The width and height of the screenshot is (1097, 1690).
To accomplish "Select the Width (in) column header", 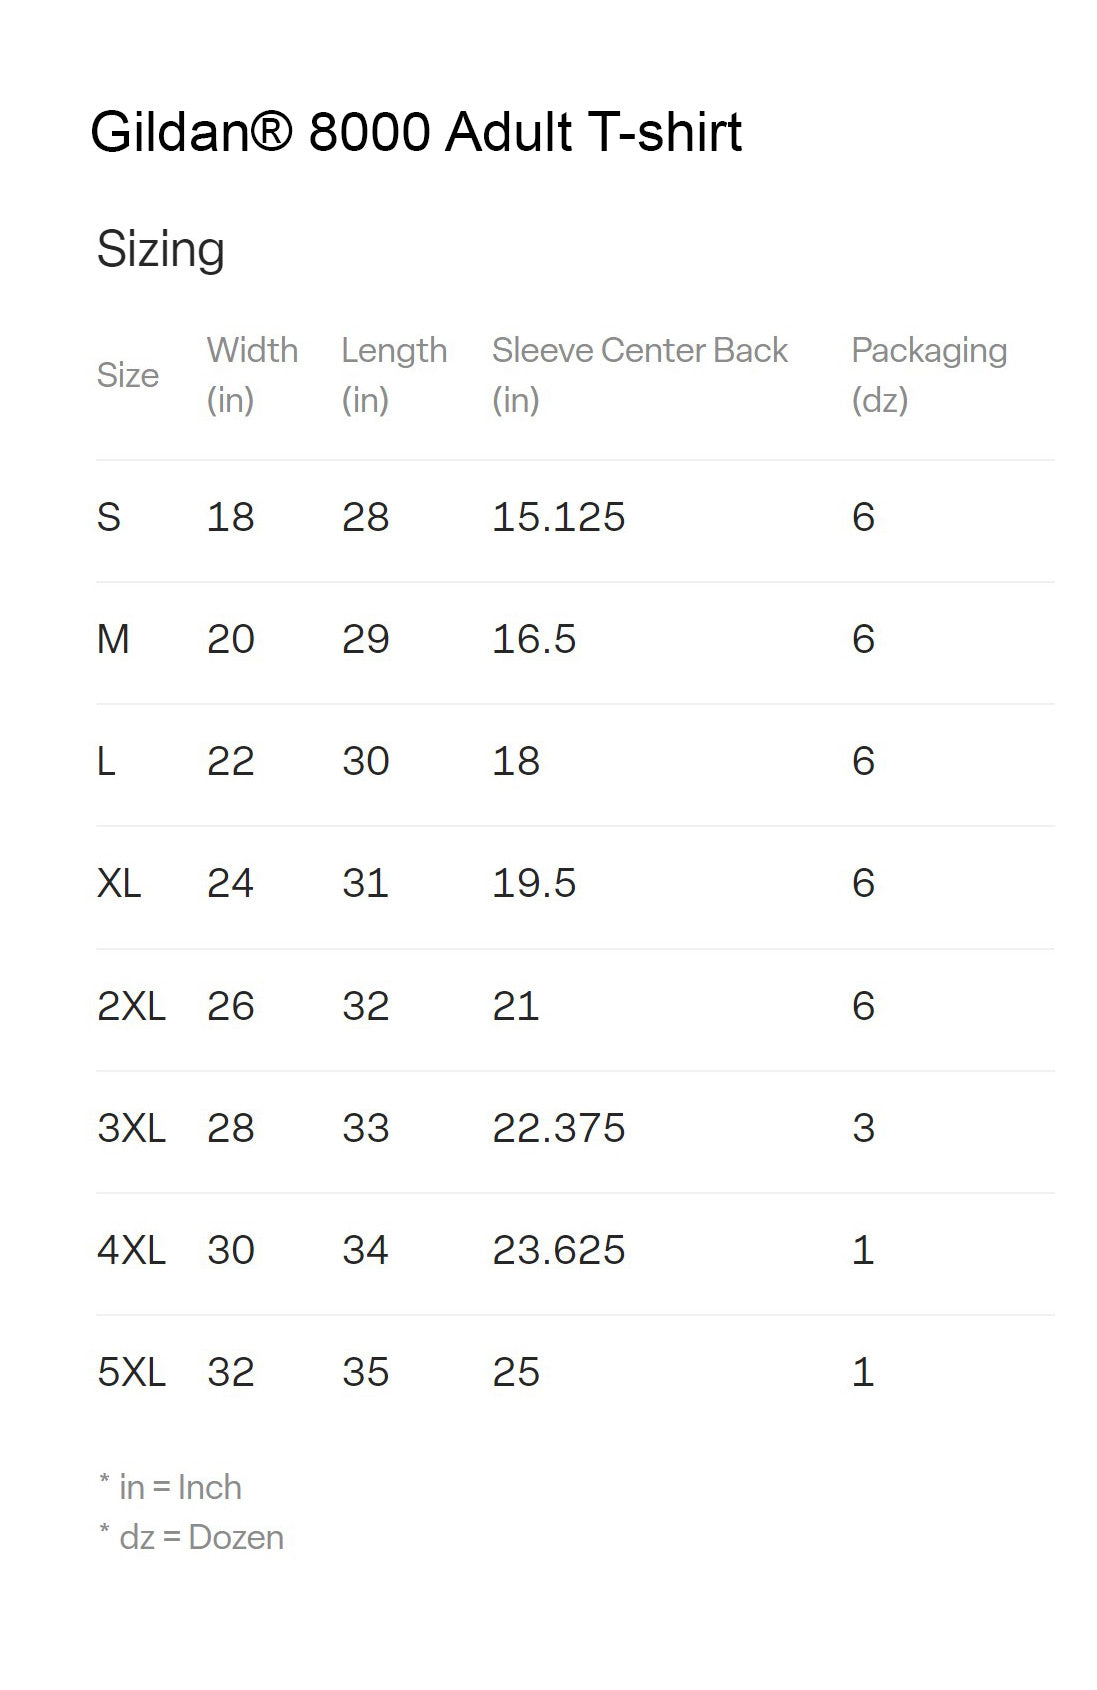I will pyautogui.click(x=252, y=374).
